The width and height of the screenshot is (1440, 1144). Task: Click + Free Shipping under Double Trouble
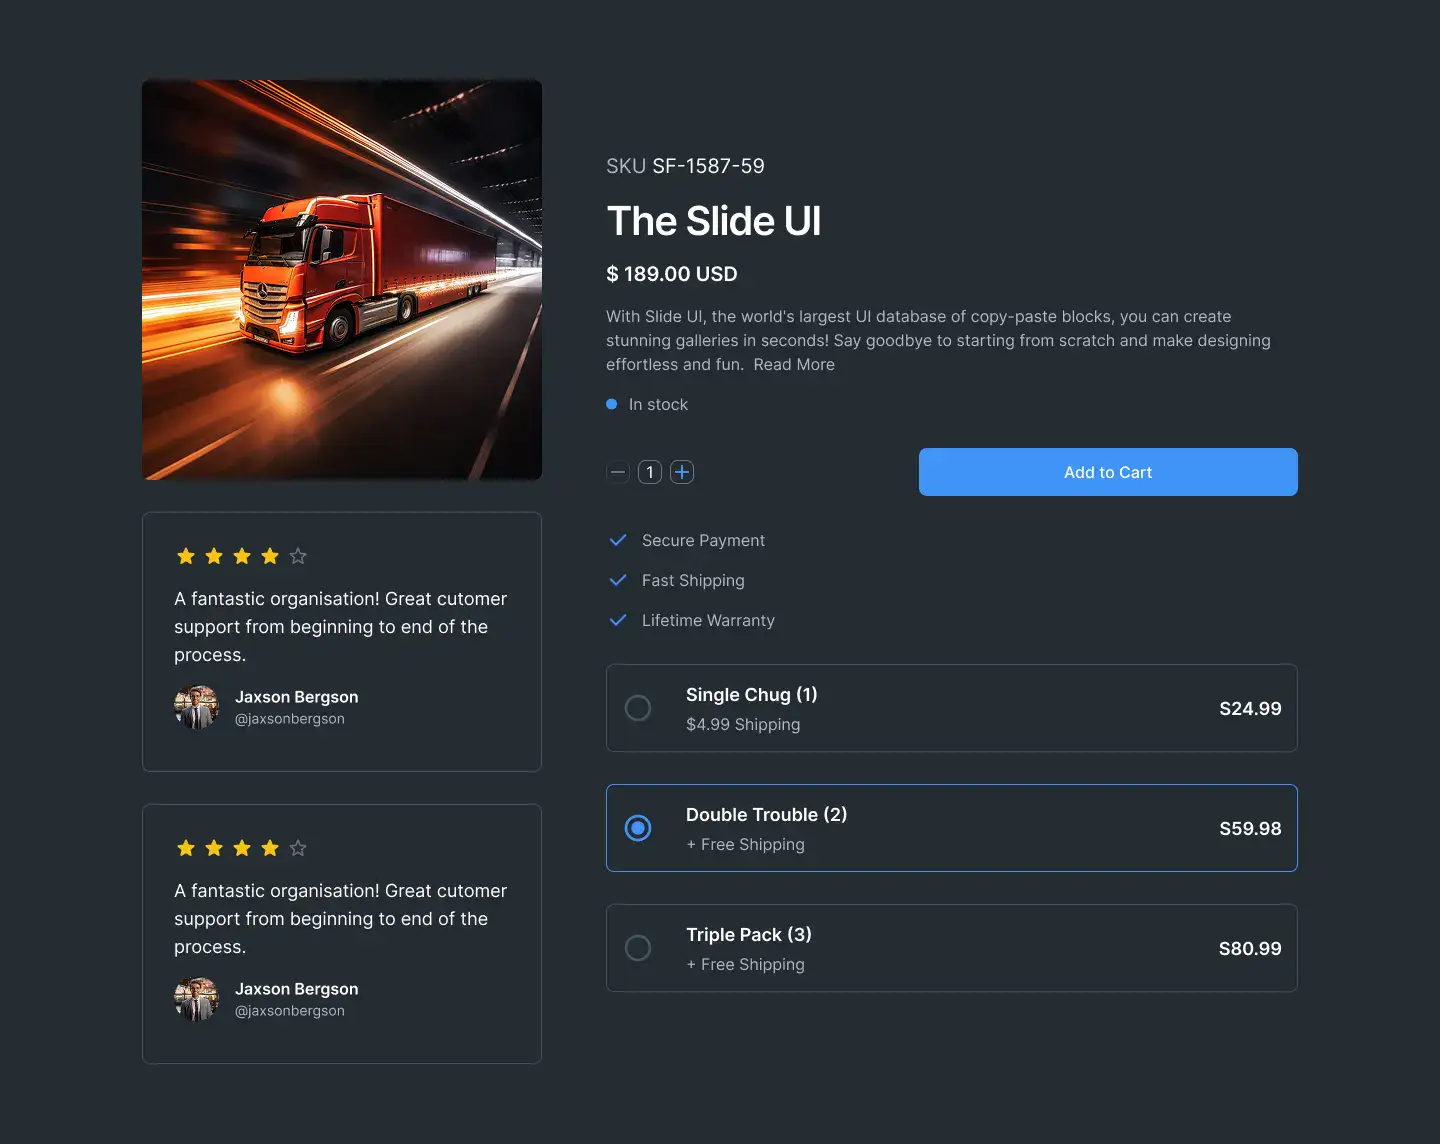745,845
